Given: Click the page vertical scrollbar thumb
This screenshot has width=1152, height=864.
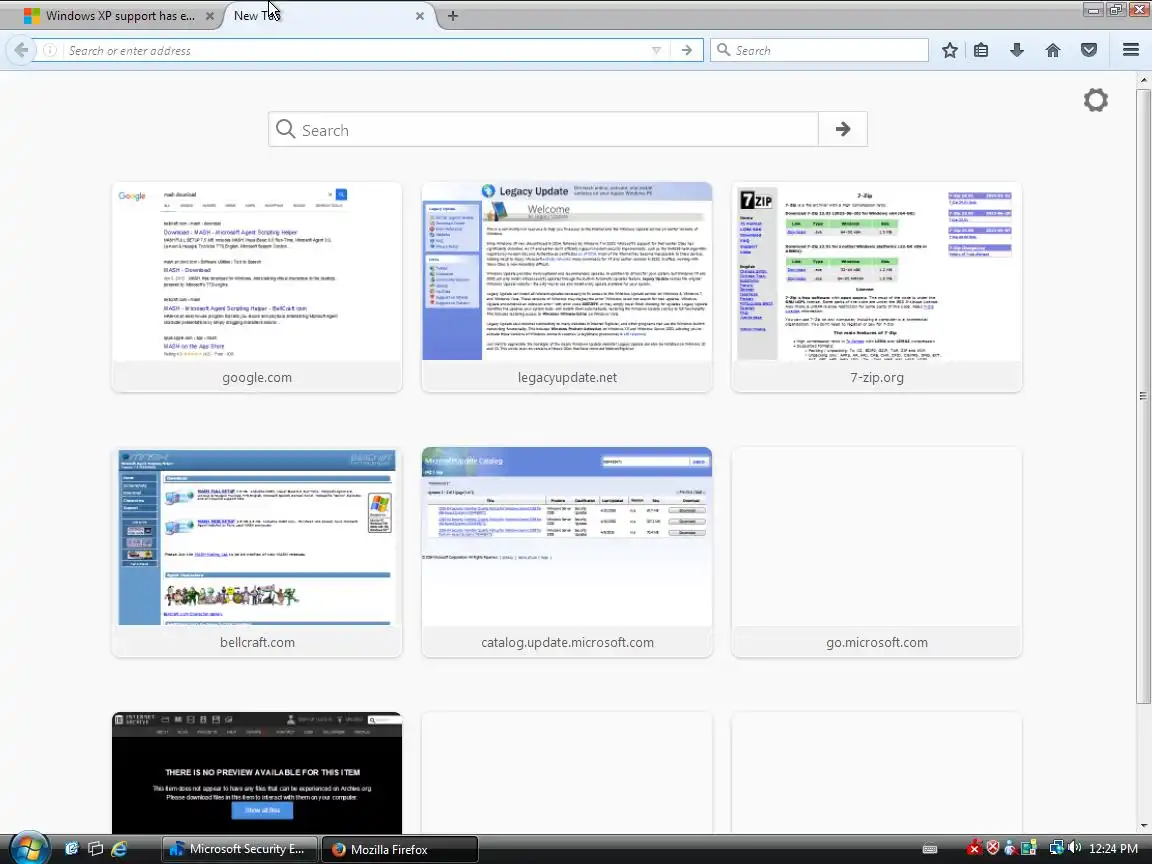Looking at the screenshot, I should (x=1143, y=395).
